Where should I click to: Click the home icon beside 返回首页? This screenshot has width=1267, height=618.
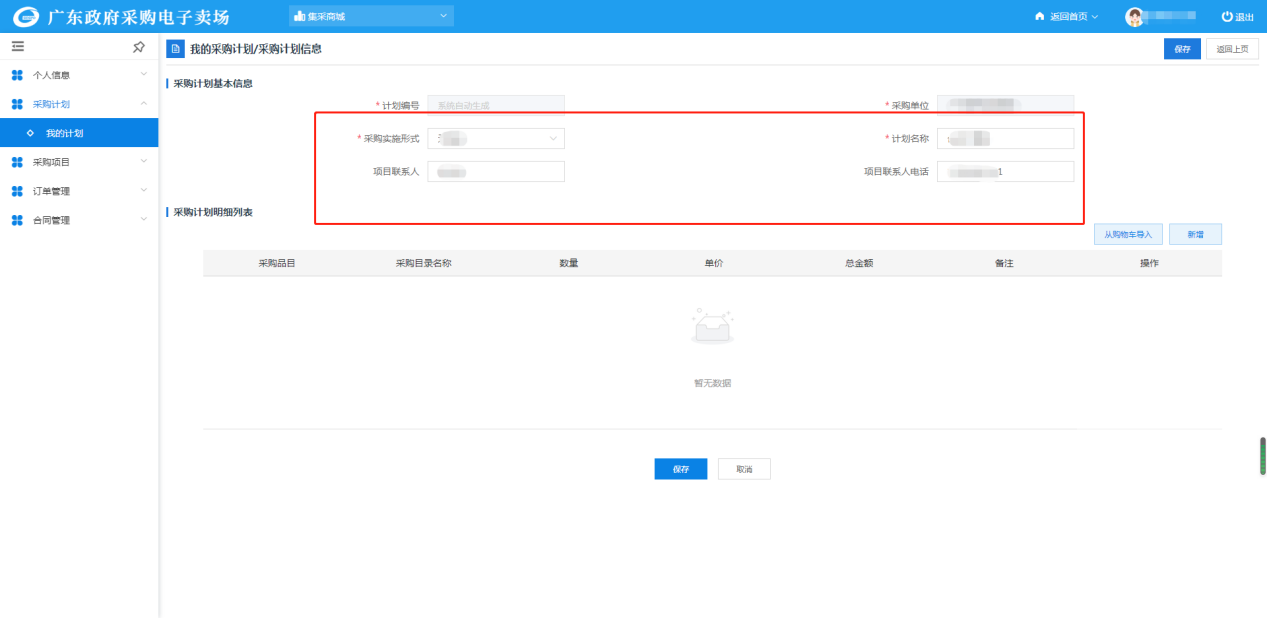point(1039,17)
